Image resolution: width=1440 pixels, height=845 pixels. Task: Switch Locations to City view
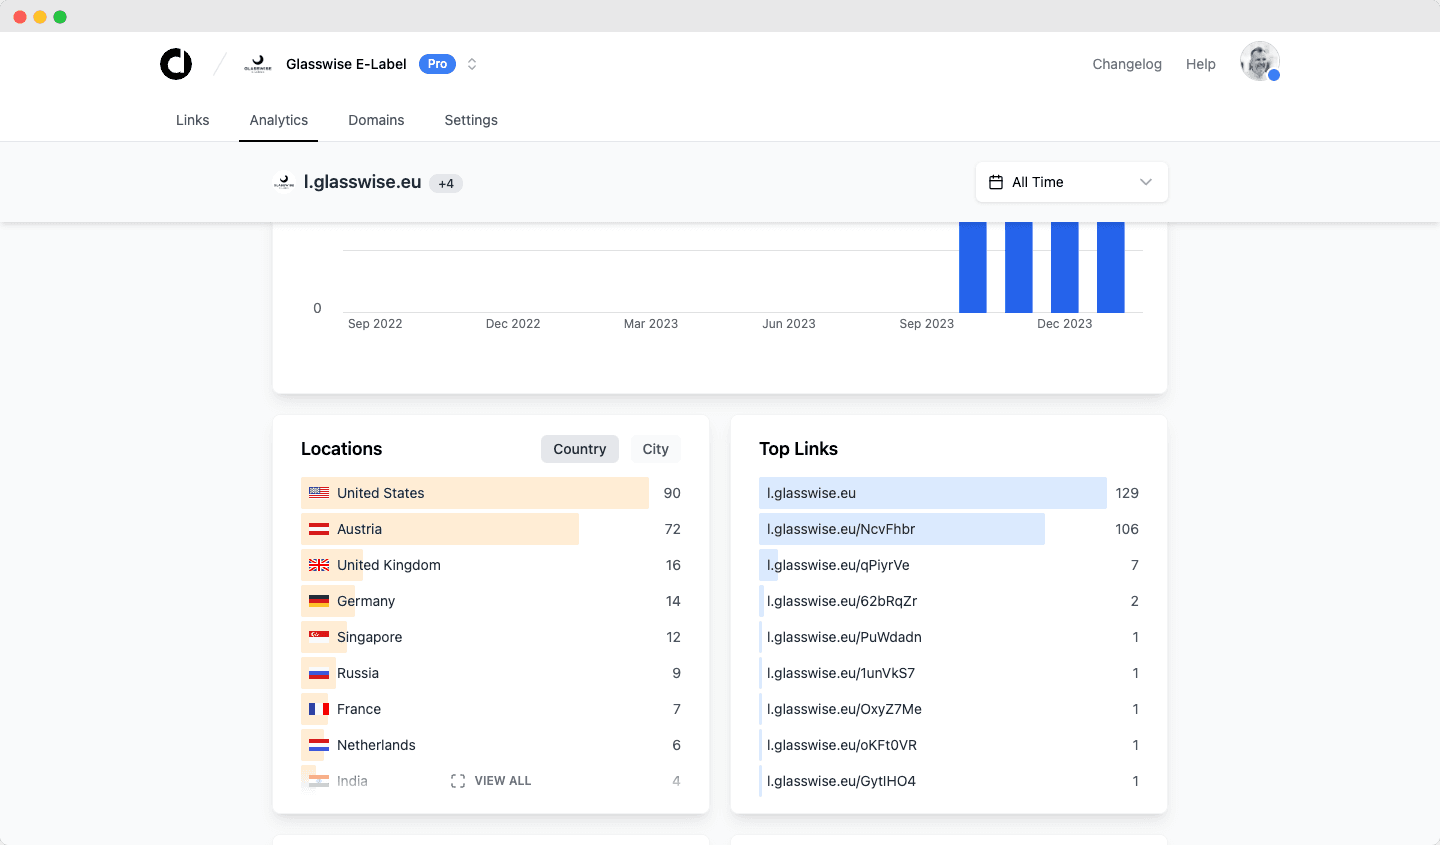(x=655, y=449)
